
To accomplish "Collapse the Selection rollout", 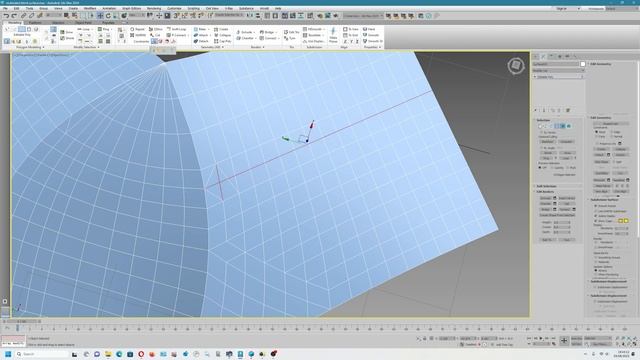I will [543, 120].
